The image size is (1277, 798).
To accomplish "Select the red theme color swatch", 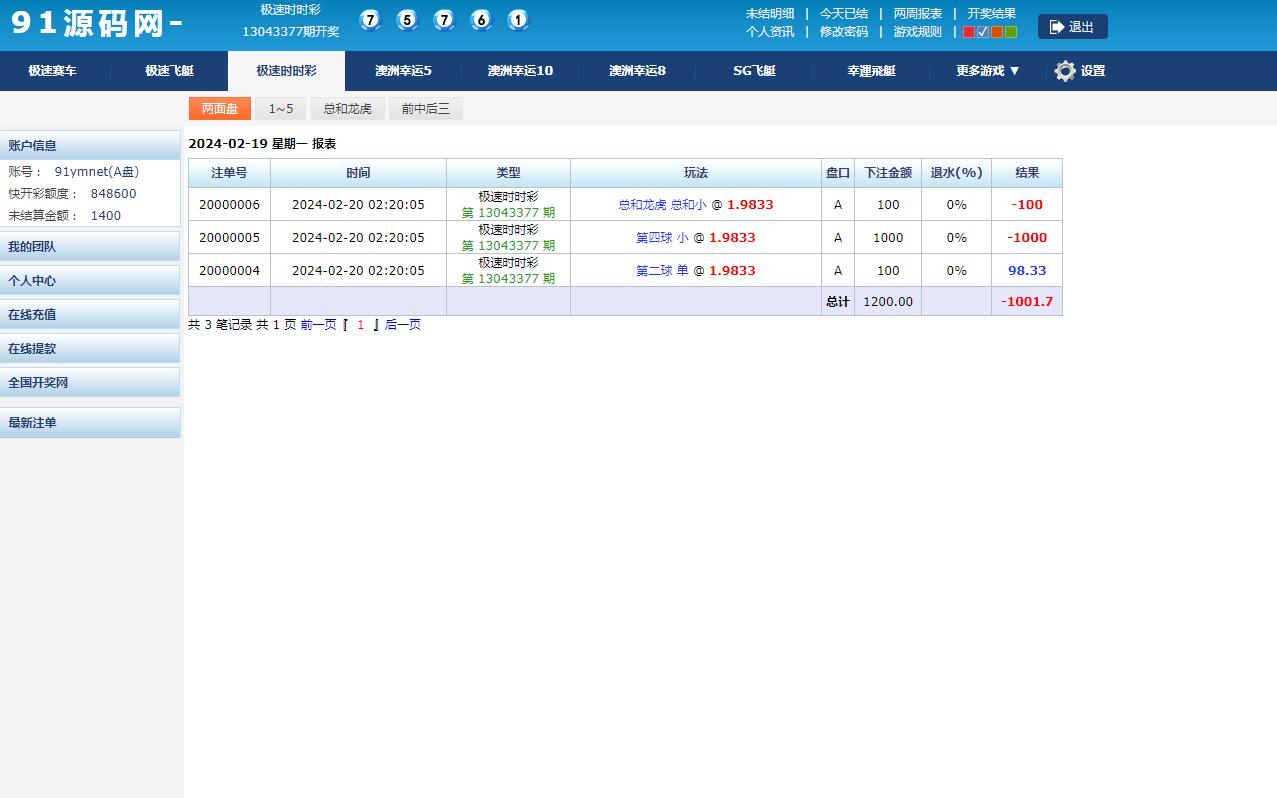I will click(968, 31).
